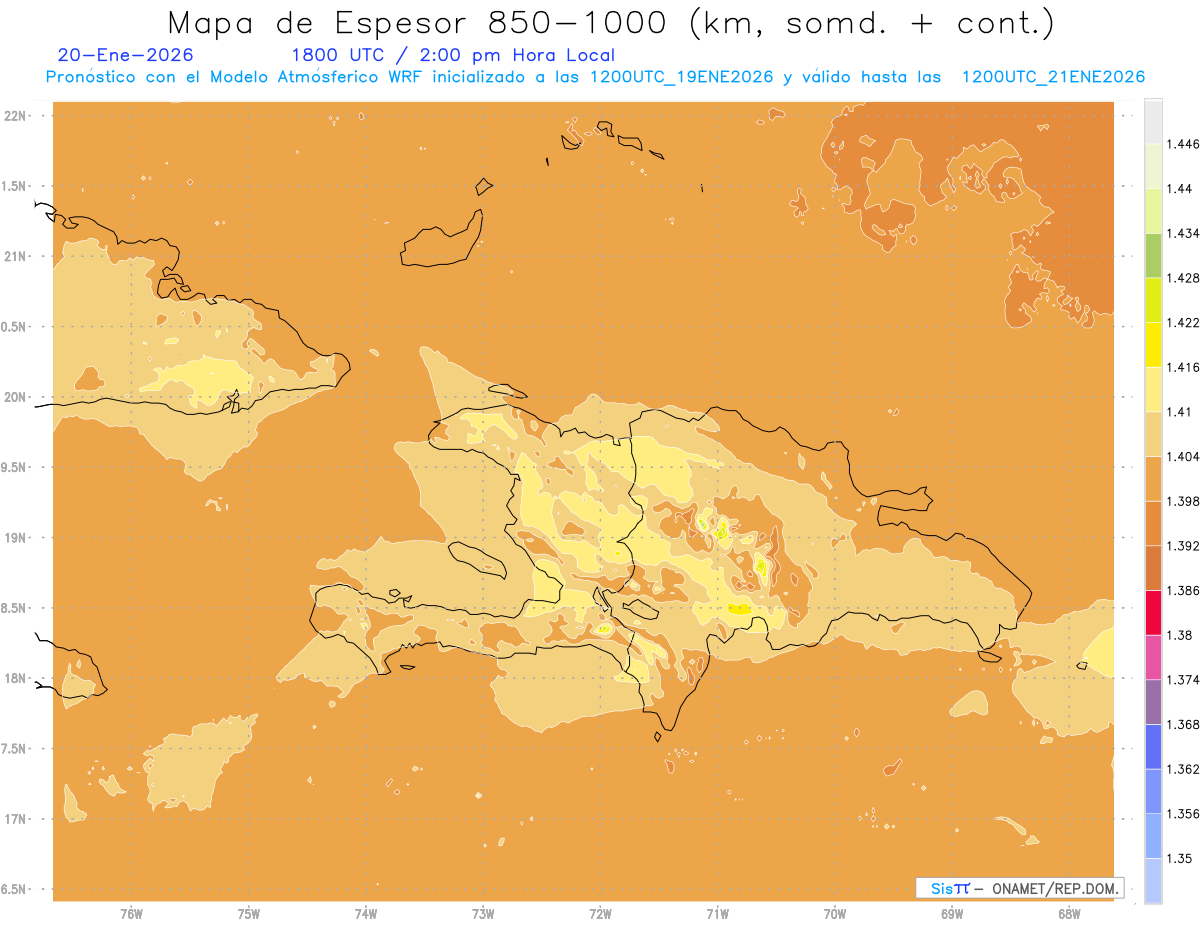Click the '6.5N' latitude label
The image size is (1200, 927).
[x=13, y=889]
